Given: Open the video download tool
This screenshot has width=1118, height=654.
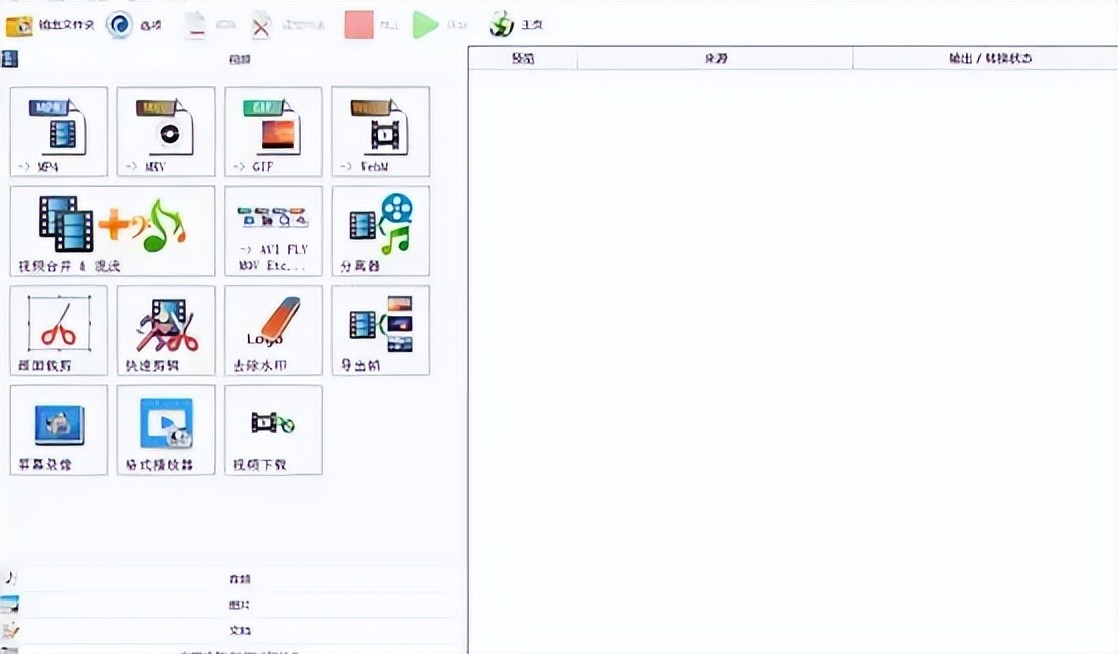Looking at the screenshot, I should click(x=273, y=430).
